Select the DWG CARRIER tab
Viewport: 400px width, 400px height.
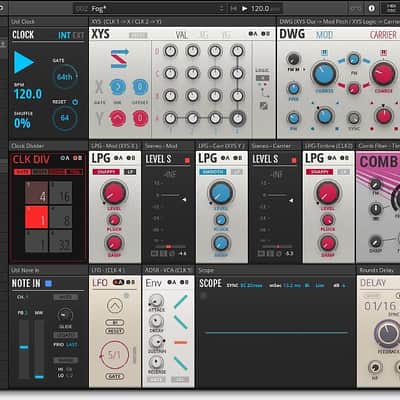pos(383,35)
